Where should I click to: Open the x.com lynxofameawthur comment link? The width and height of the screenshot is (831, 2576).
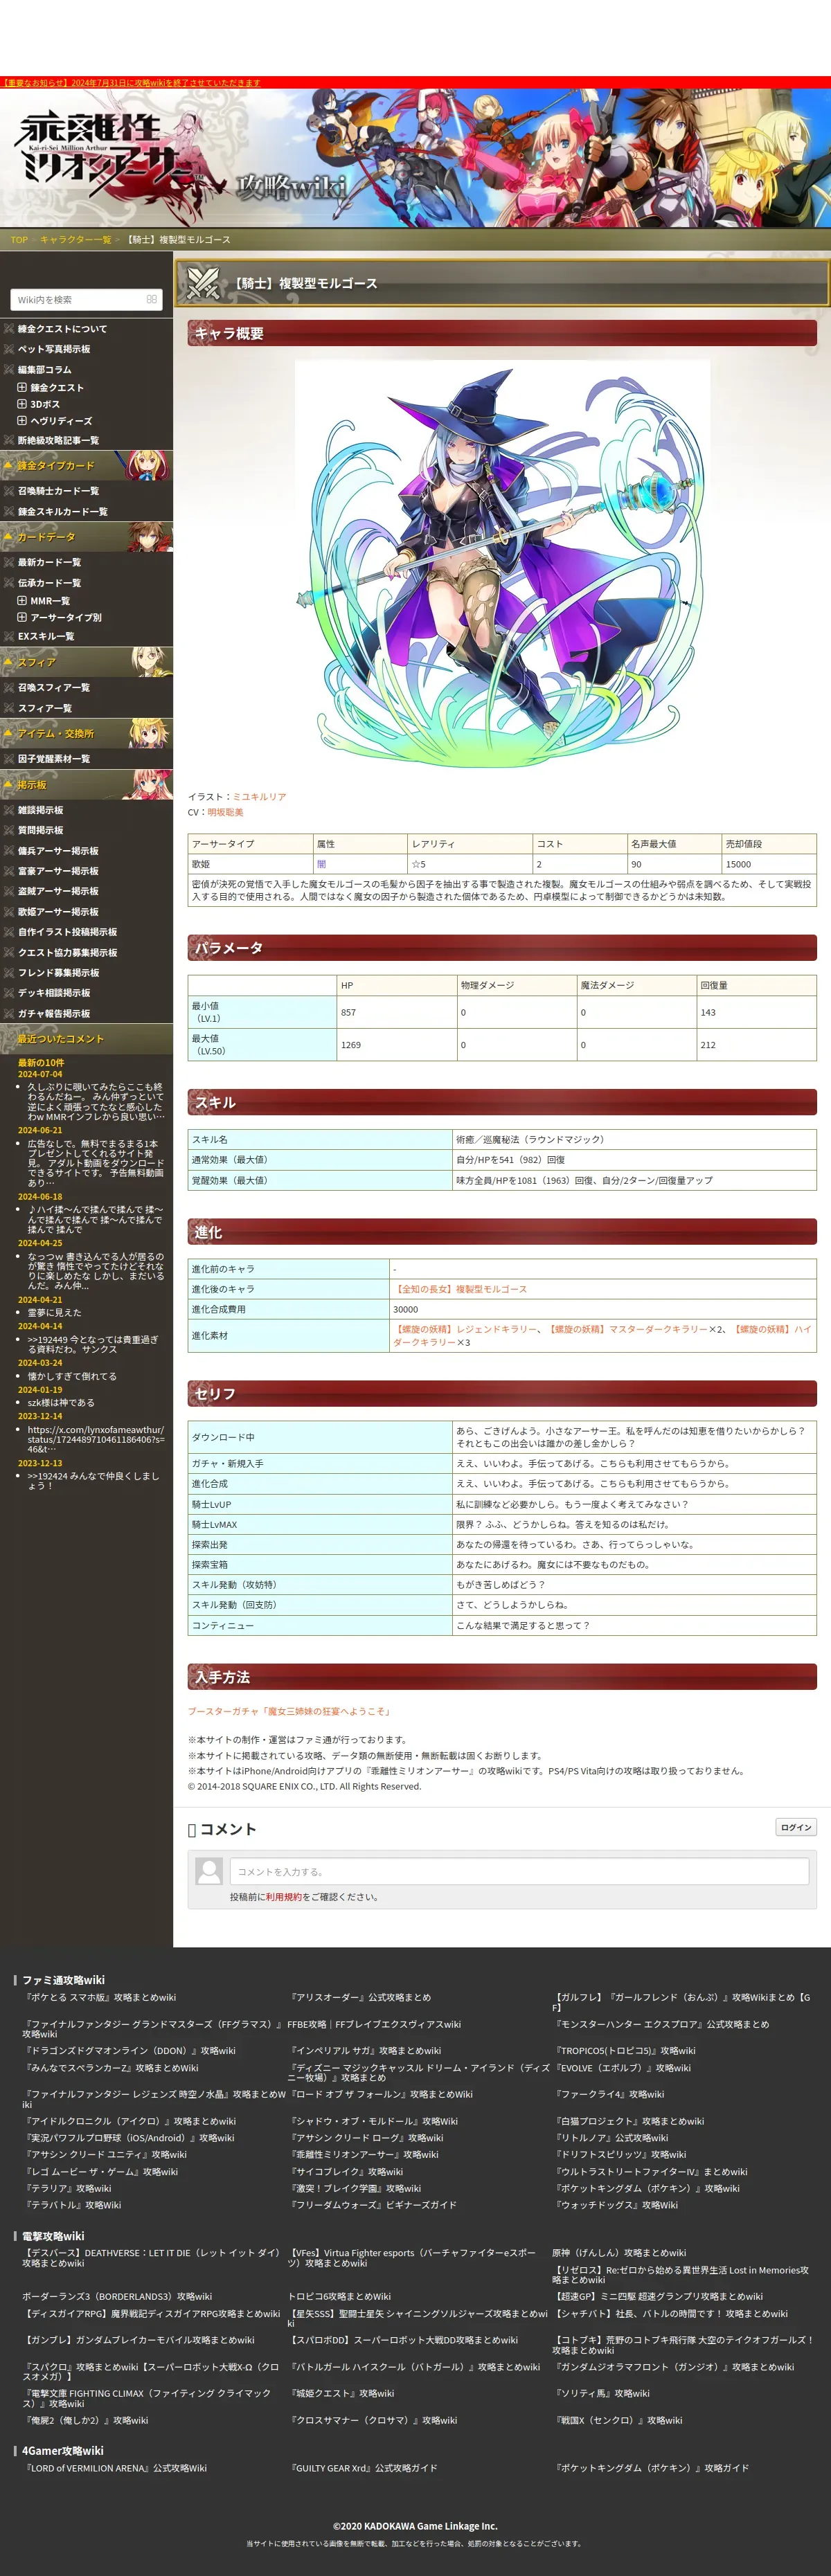click(96, 1439)
